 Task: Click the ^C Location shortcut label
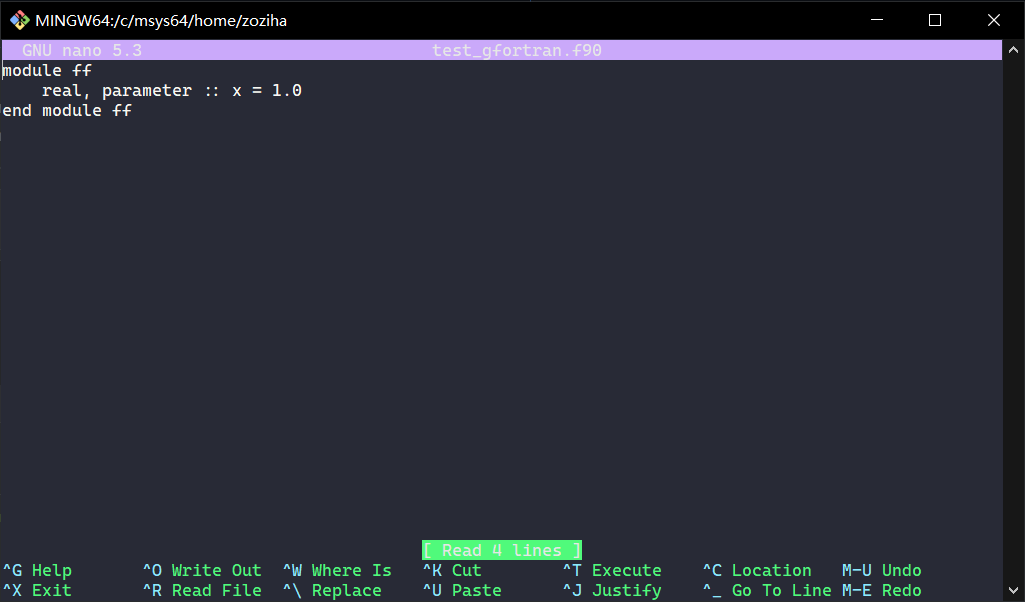click(x=757, y=570)
